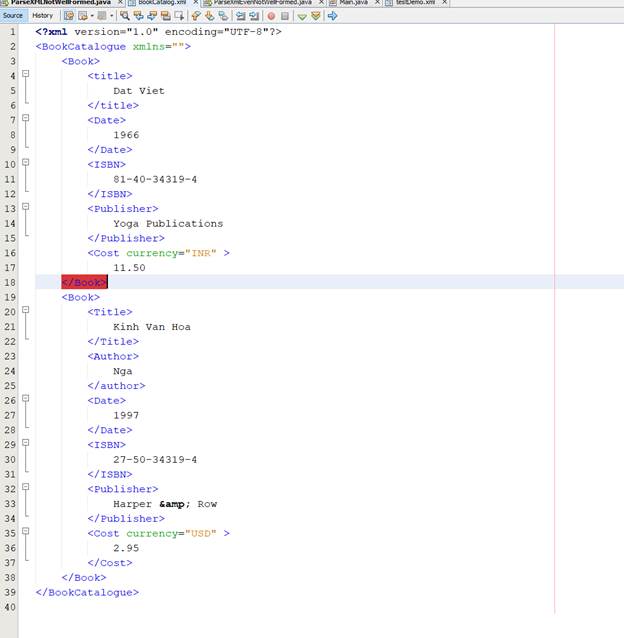The image size is (624, 638).
Task: Click the highlighted </Book> error tag
Action: tap(84, 282)
